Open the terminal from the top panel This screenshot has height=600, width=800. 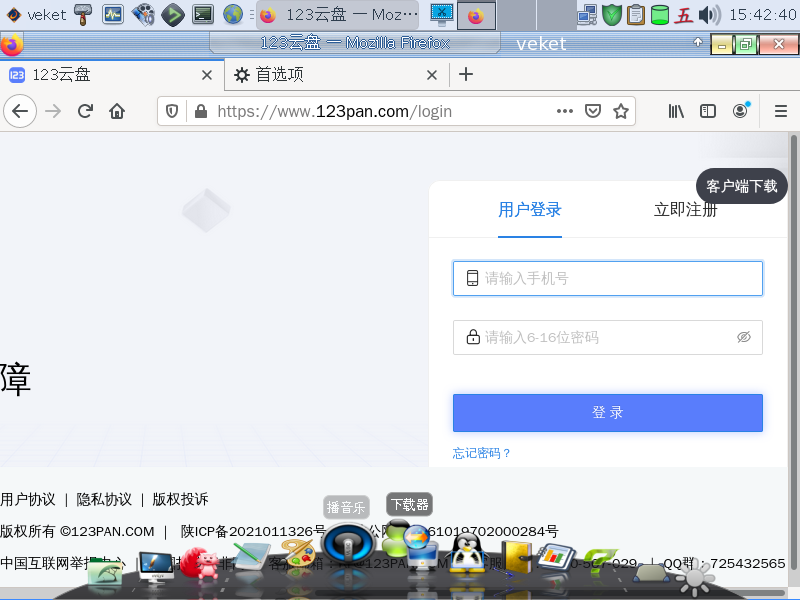(x=203, y=15)
